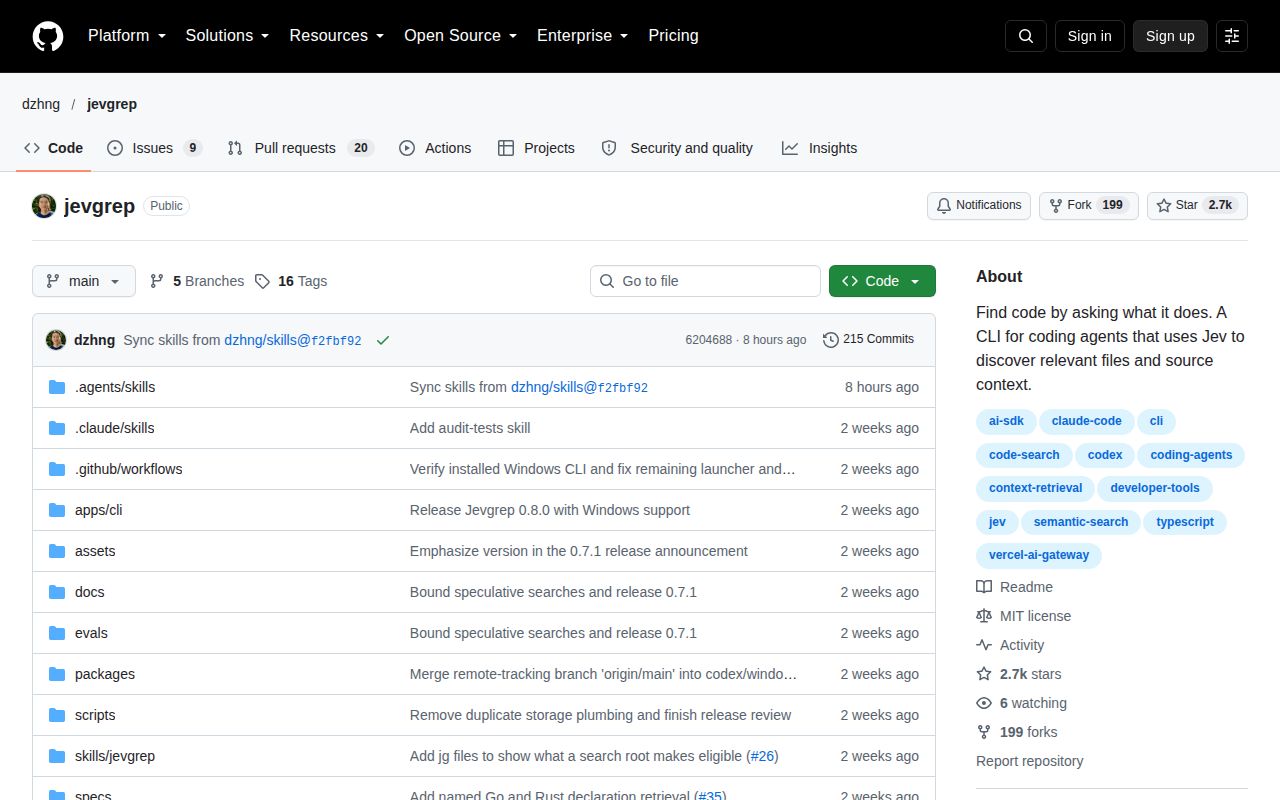Open the .agents/skills folder
The height and width of the screenshot is (800, 1280).
[115, 387]
